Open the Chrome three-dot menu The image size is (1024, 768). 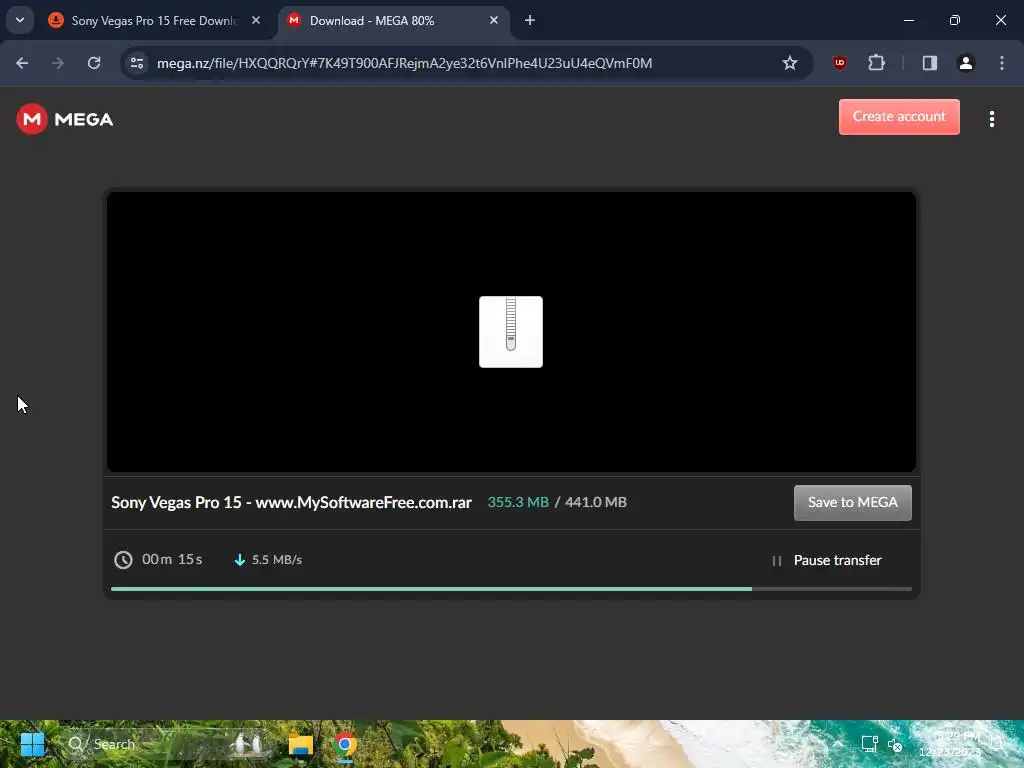[x=1002, y=63]
